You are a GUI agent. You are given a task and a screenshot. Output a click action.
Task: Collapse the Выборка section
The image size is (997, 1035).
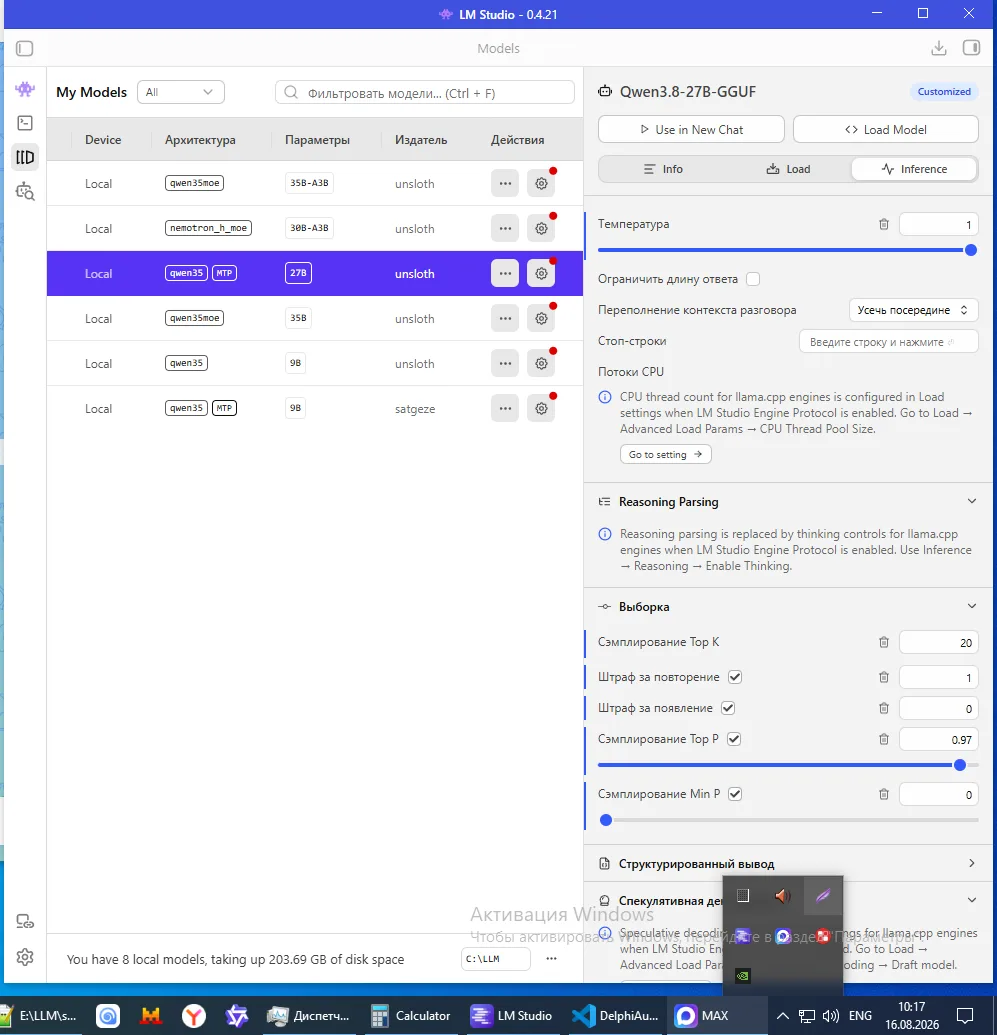tap(971, 607)
